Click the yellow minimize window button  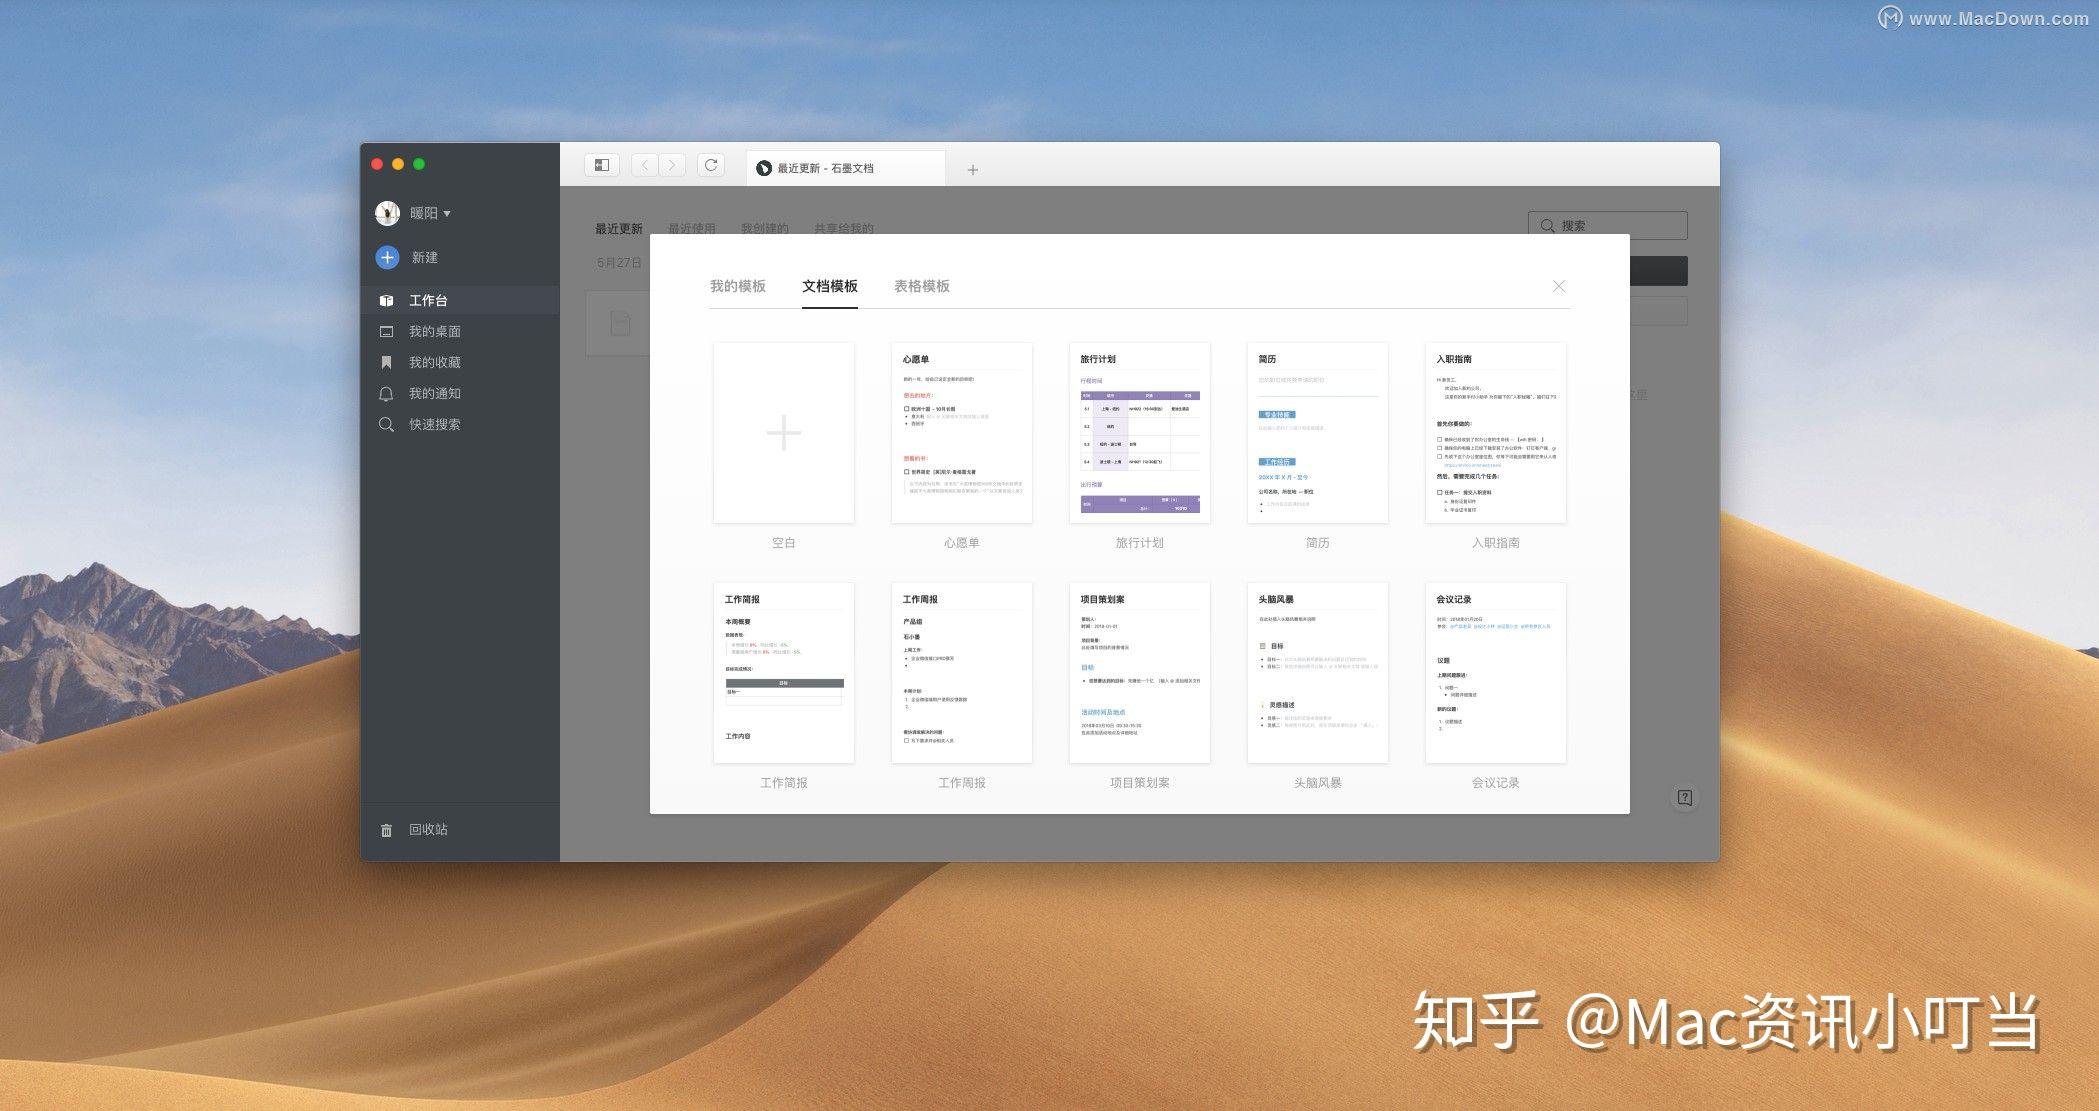[x=398, y=164]
